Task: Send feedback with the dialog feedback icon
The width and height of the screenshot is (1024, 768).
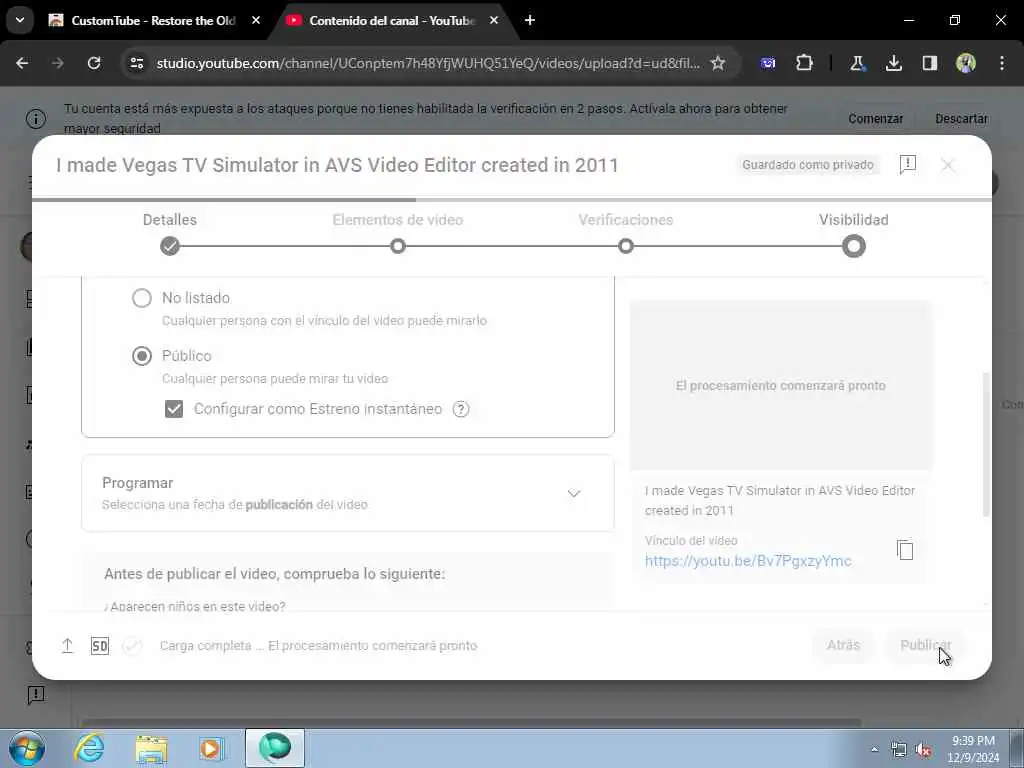Action: pos(908,165)
